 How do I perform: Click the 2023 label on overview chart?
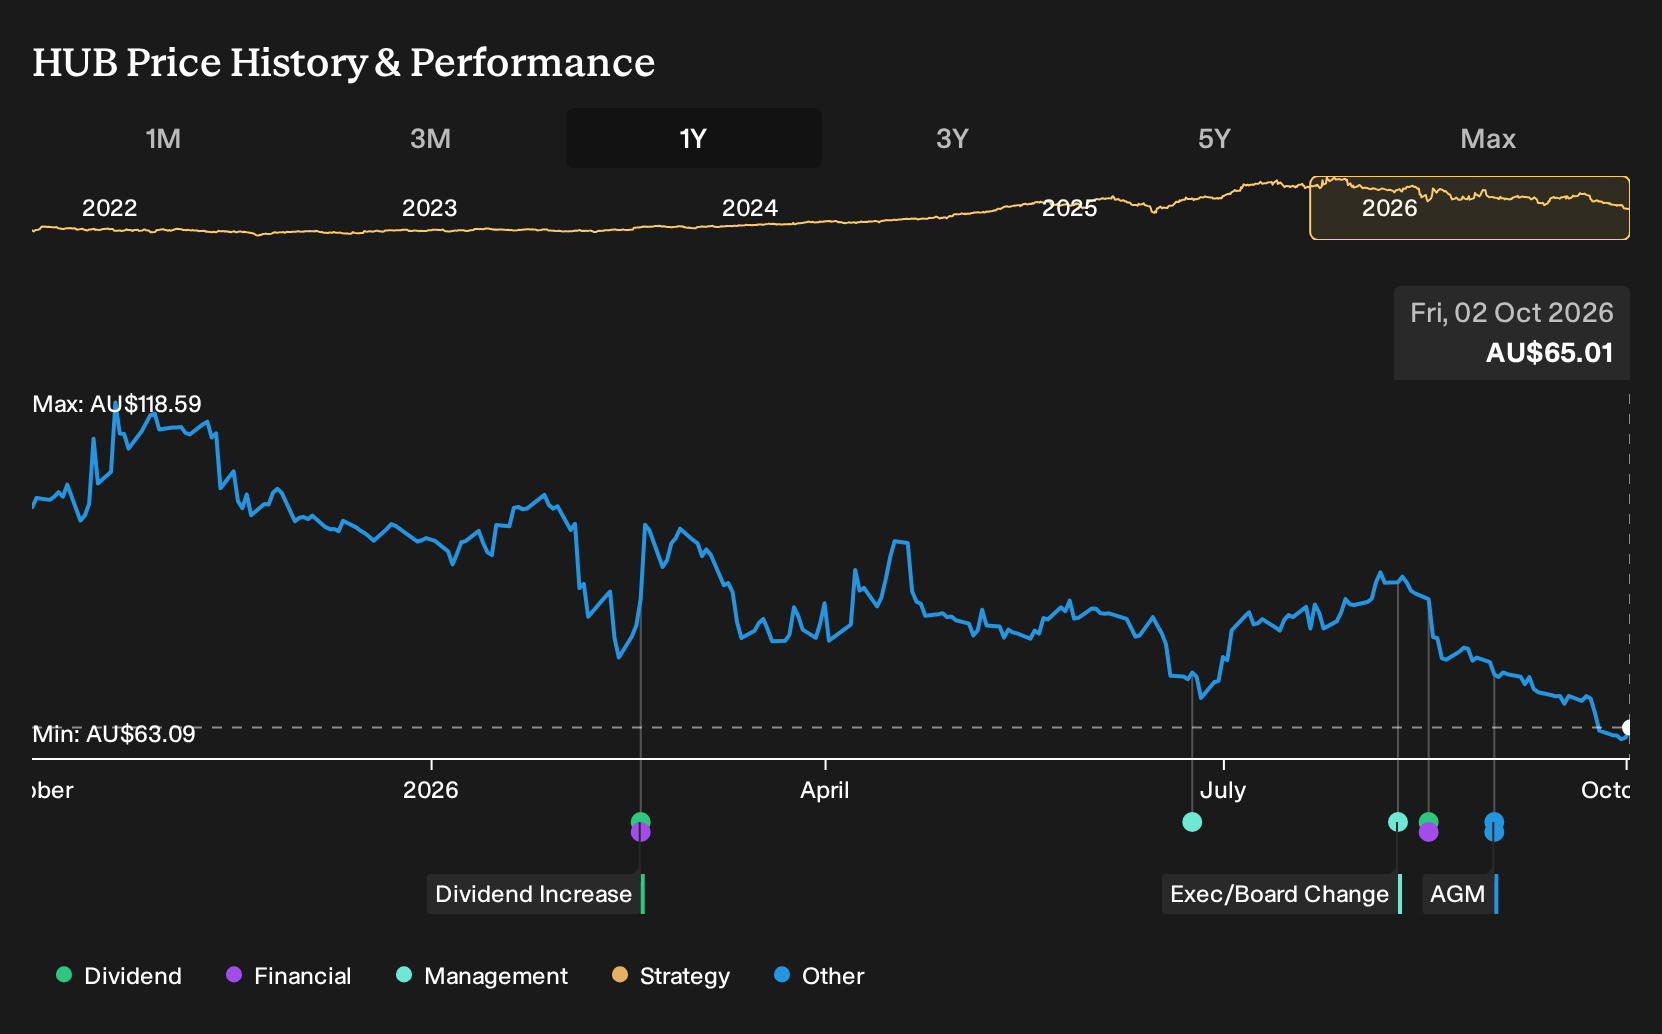click(429, 208)
